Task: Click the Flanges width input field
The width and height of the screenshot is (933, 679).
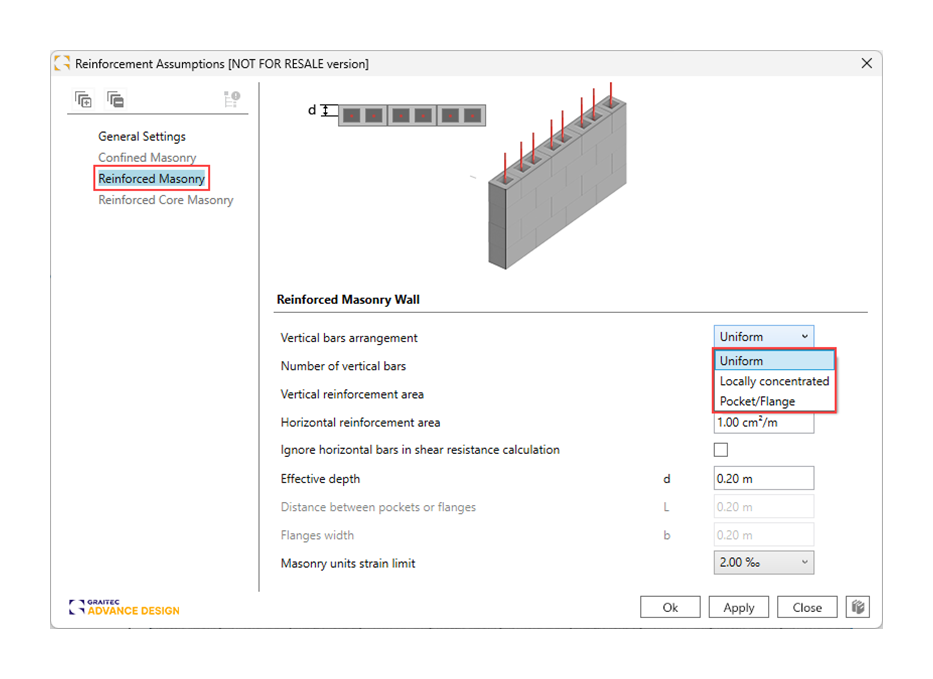Action: 763,535
